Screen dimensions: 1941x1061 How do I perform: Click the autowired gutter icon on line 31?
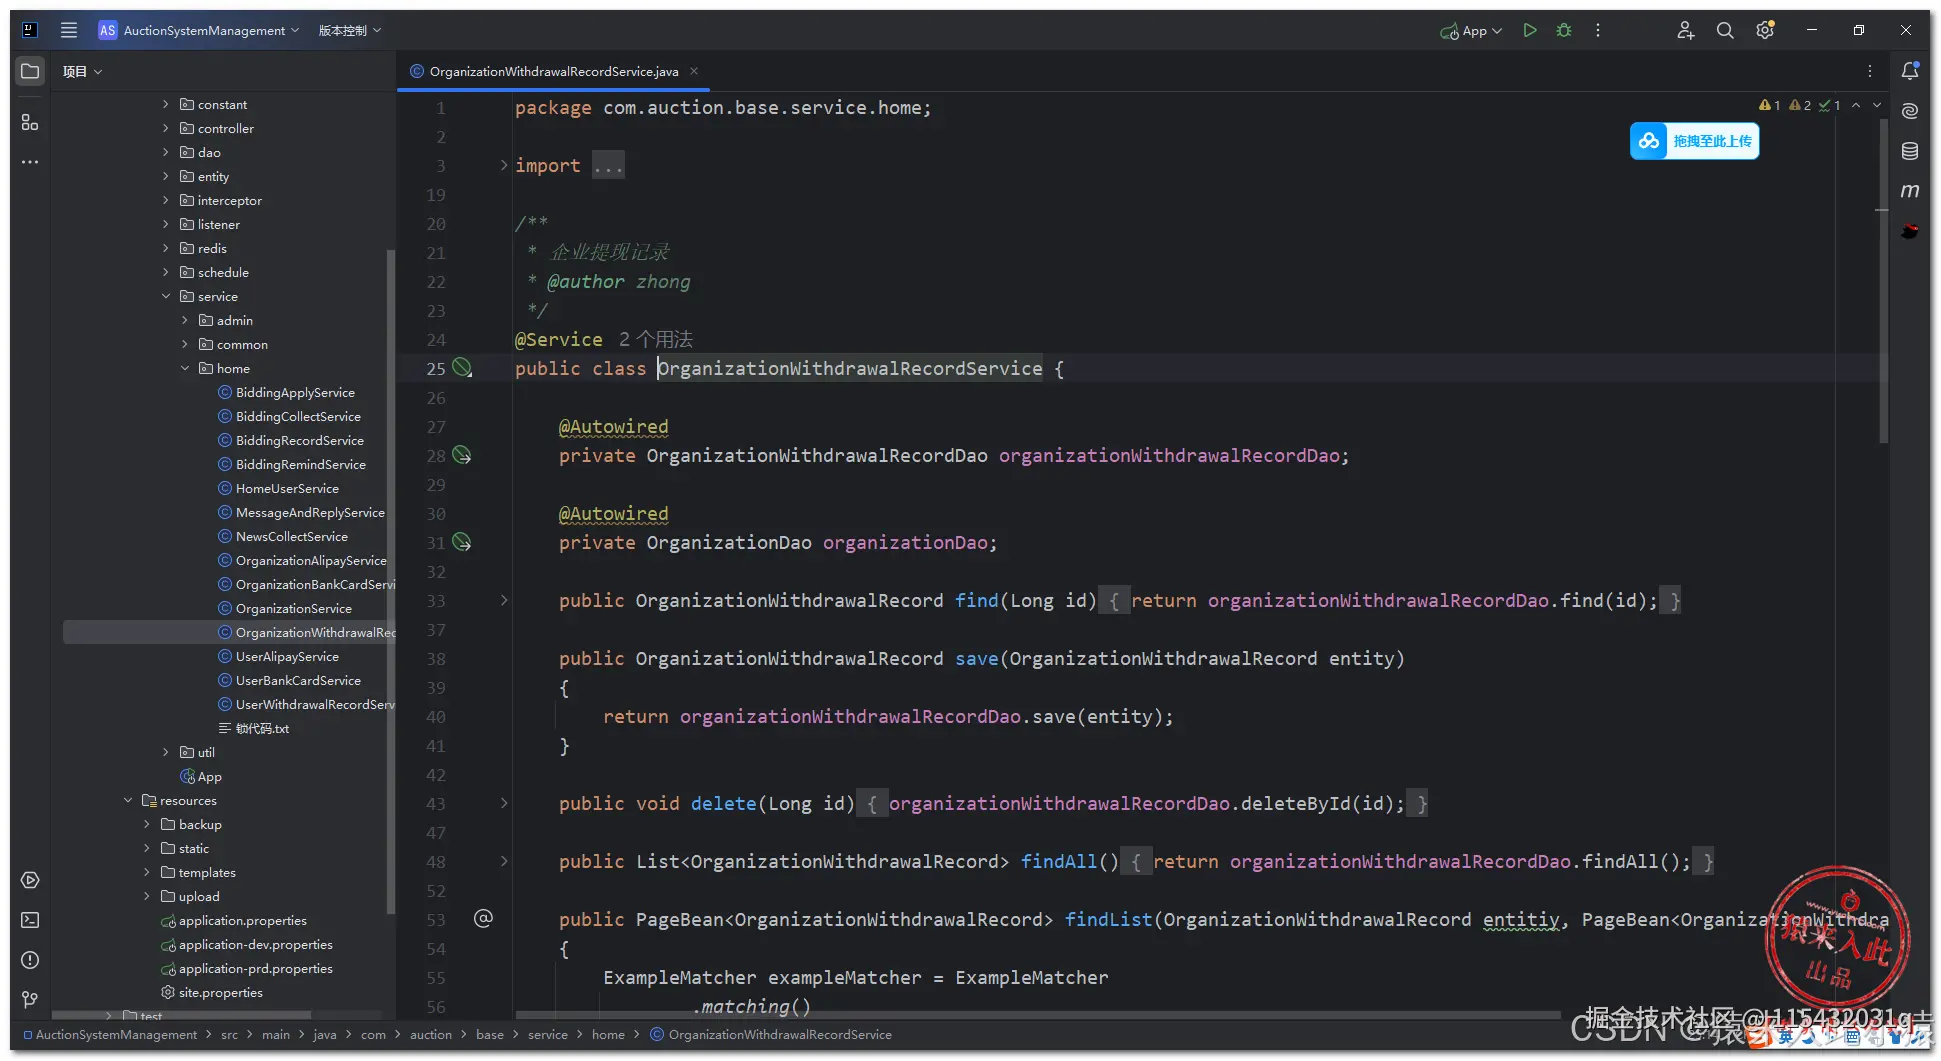click(462, 542)
